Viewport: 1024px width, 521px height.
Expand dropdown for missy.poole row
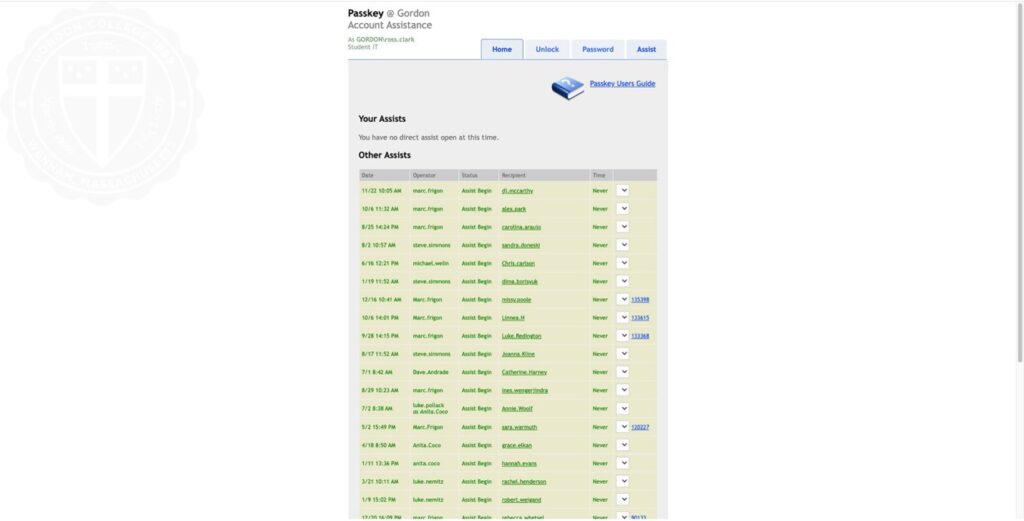coord(623,299)
